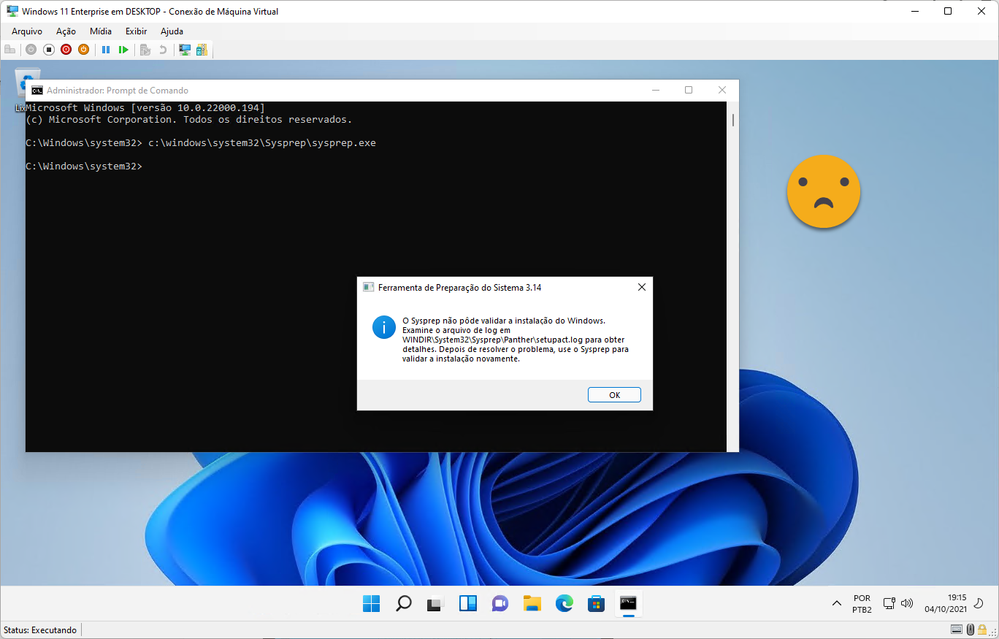Click the focus assist moon icon
This screenshot has width=999, height=639.
pos(979,603)
